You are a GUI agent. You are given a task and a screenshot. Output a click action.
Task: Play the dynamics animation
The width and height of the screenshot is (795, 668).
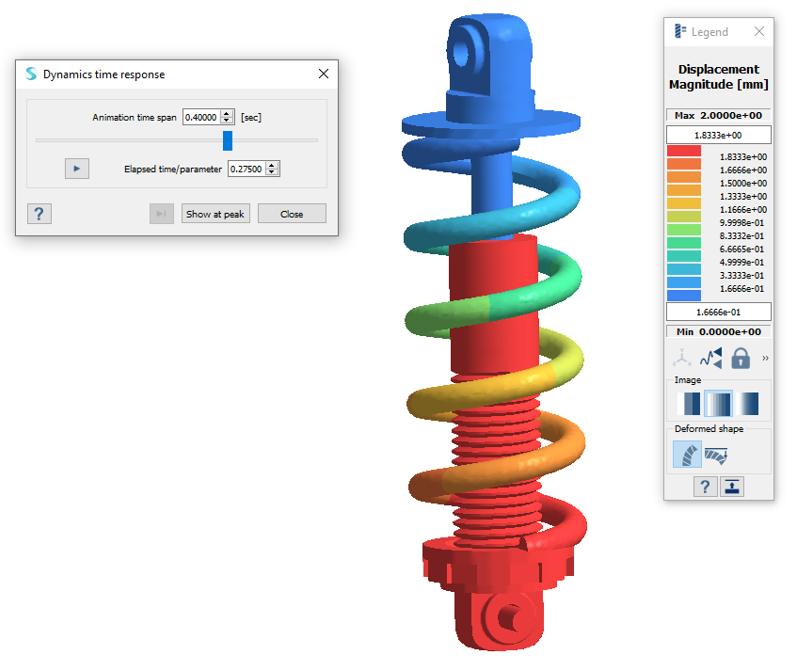tap(77, 169)
